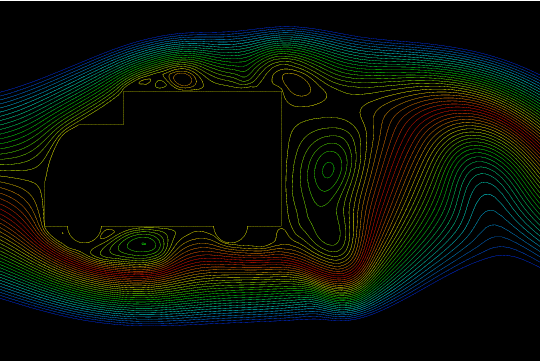This screenshot has height=361, width=541.
Task: Click the tiny leftmost eddy above the windshield
Action: click(145, 82)
